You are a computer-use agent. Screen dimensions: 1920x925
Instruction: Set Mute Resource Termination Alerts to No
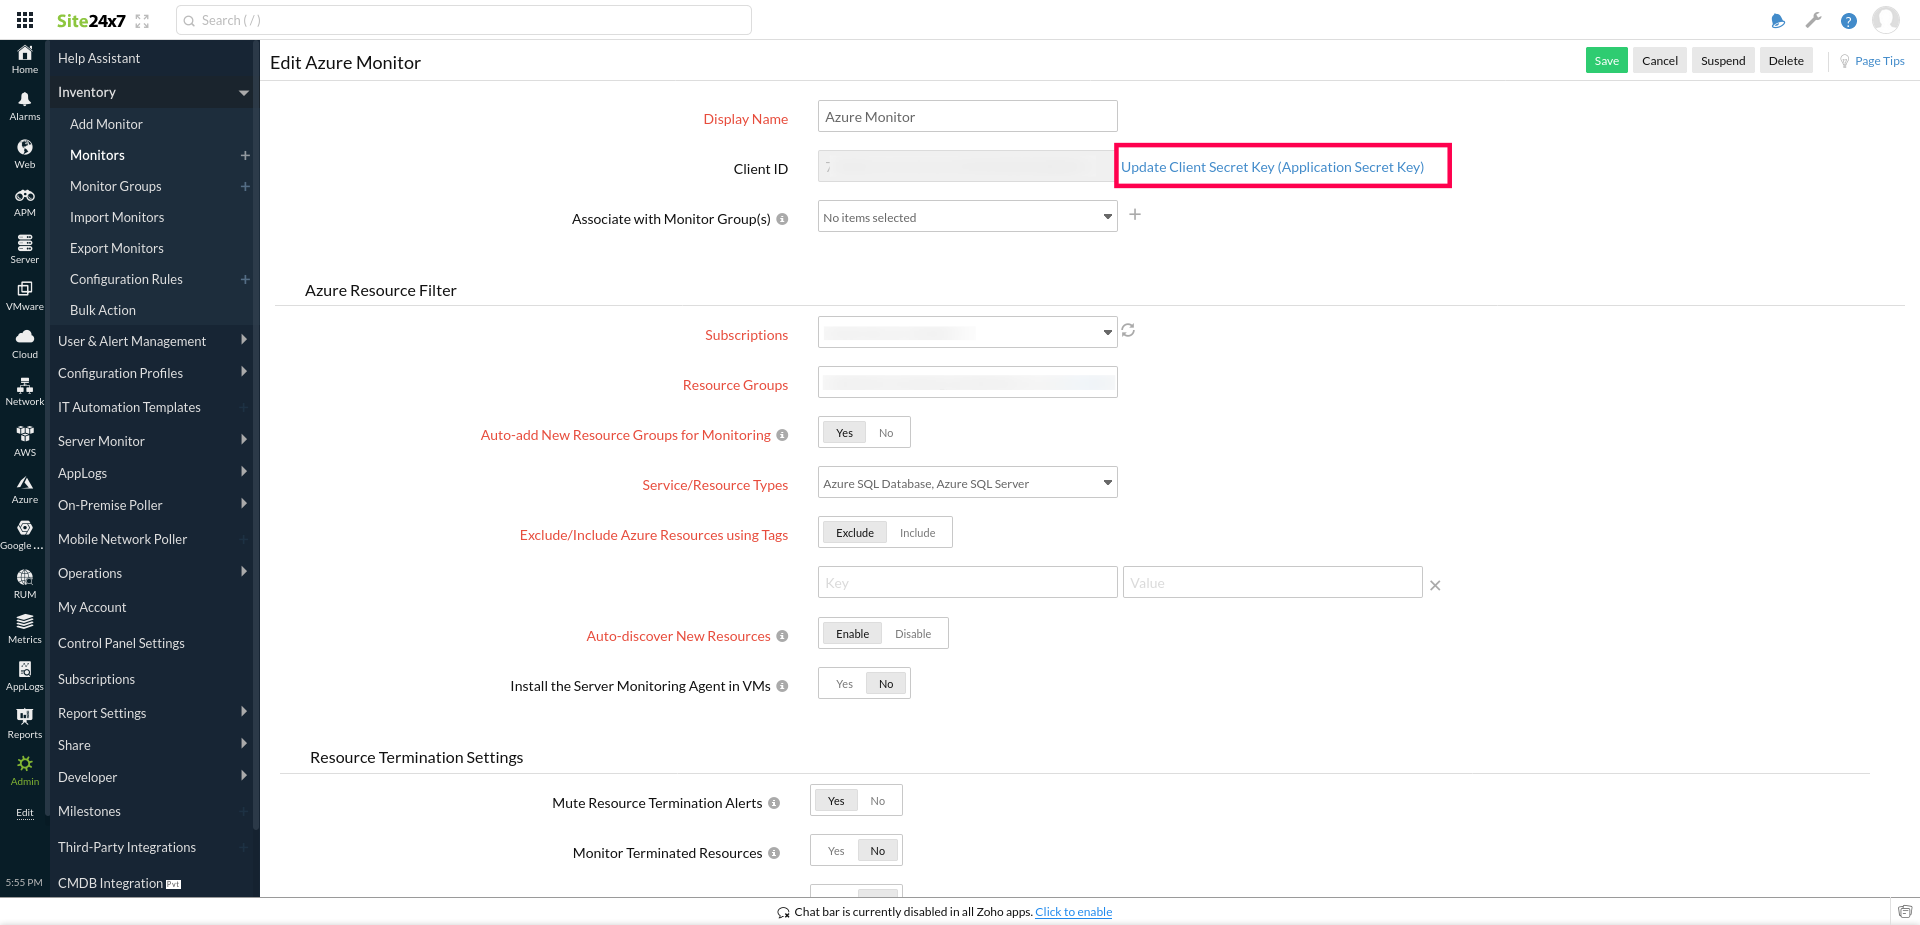click(878, 801)
